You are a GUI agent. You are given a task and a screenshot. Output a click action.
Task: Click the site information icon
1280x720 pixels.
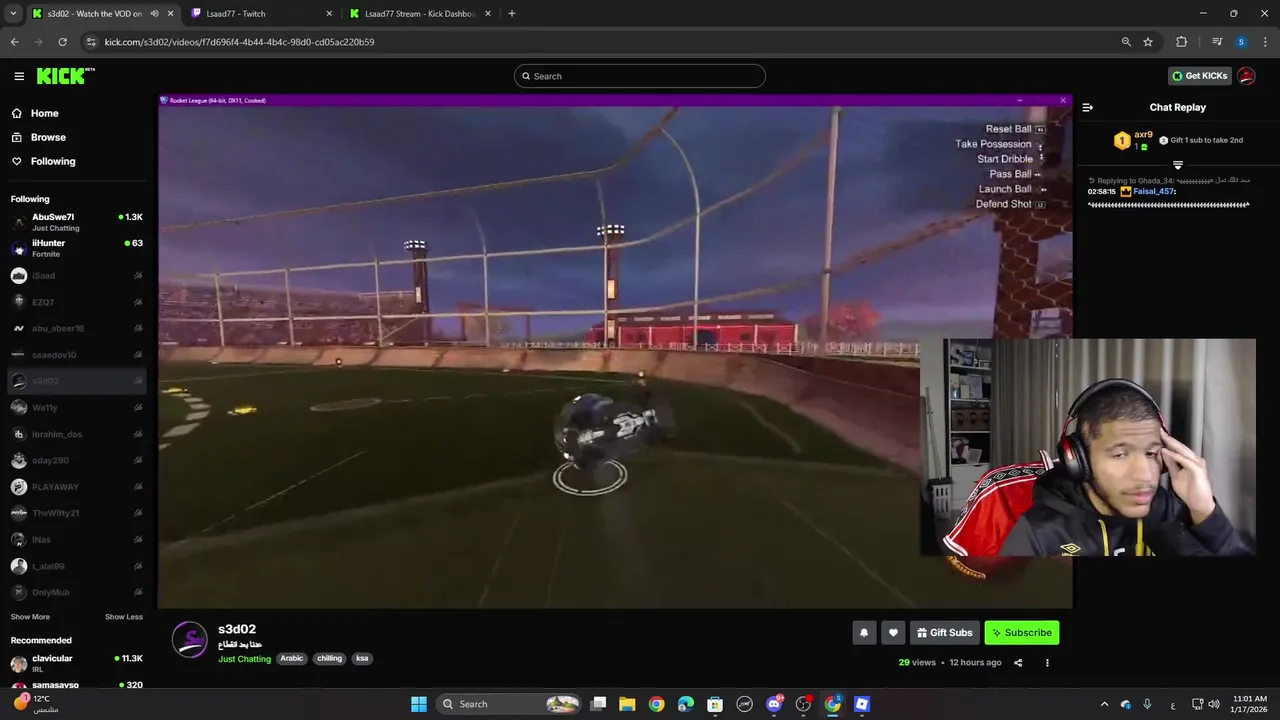coord(91,42)
